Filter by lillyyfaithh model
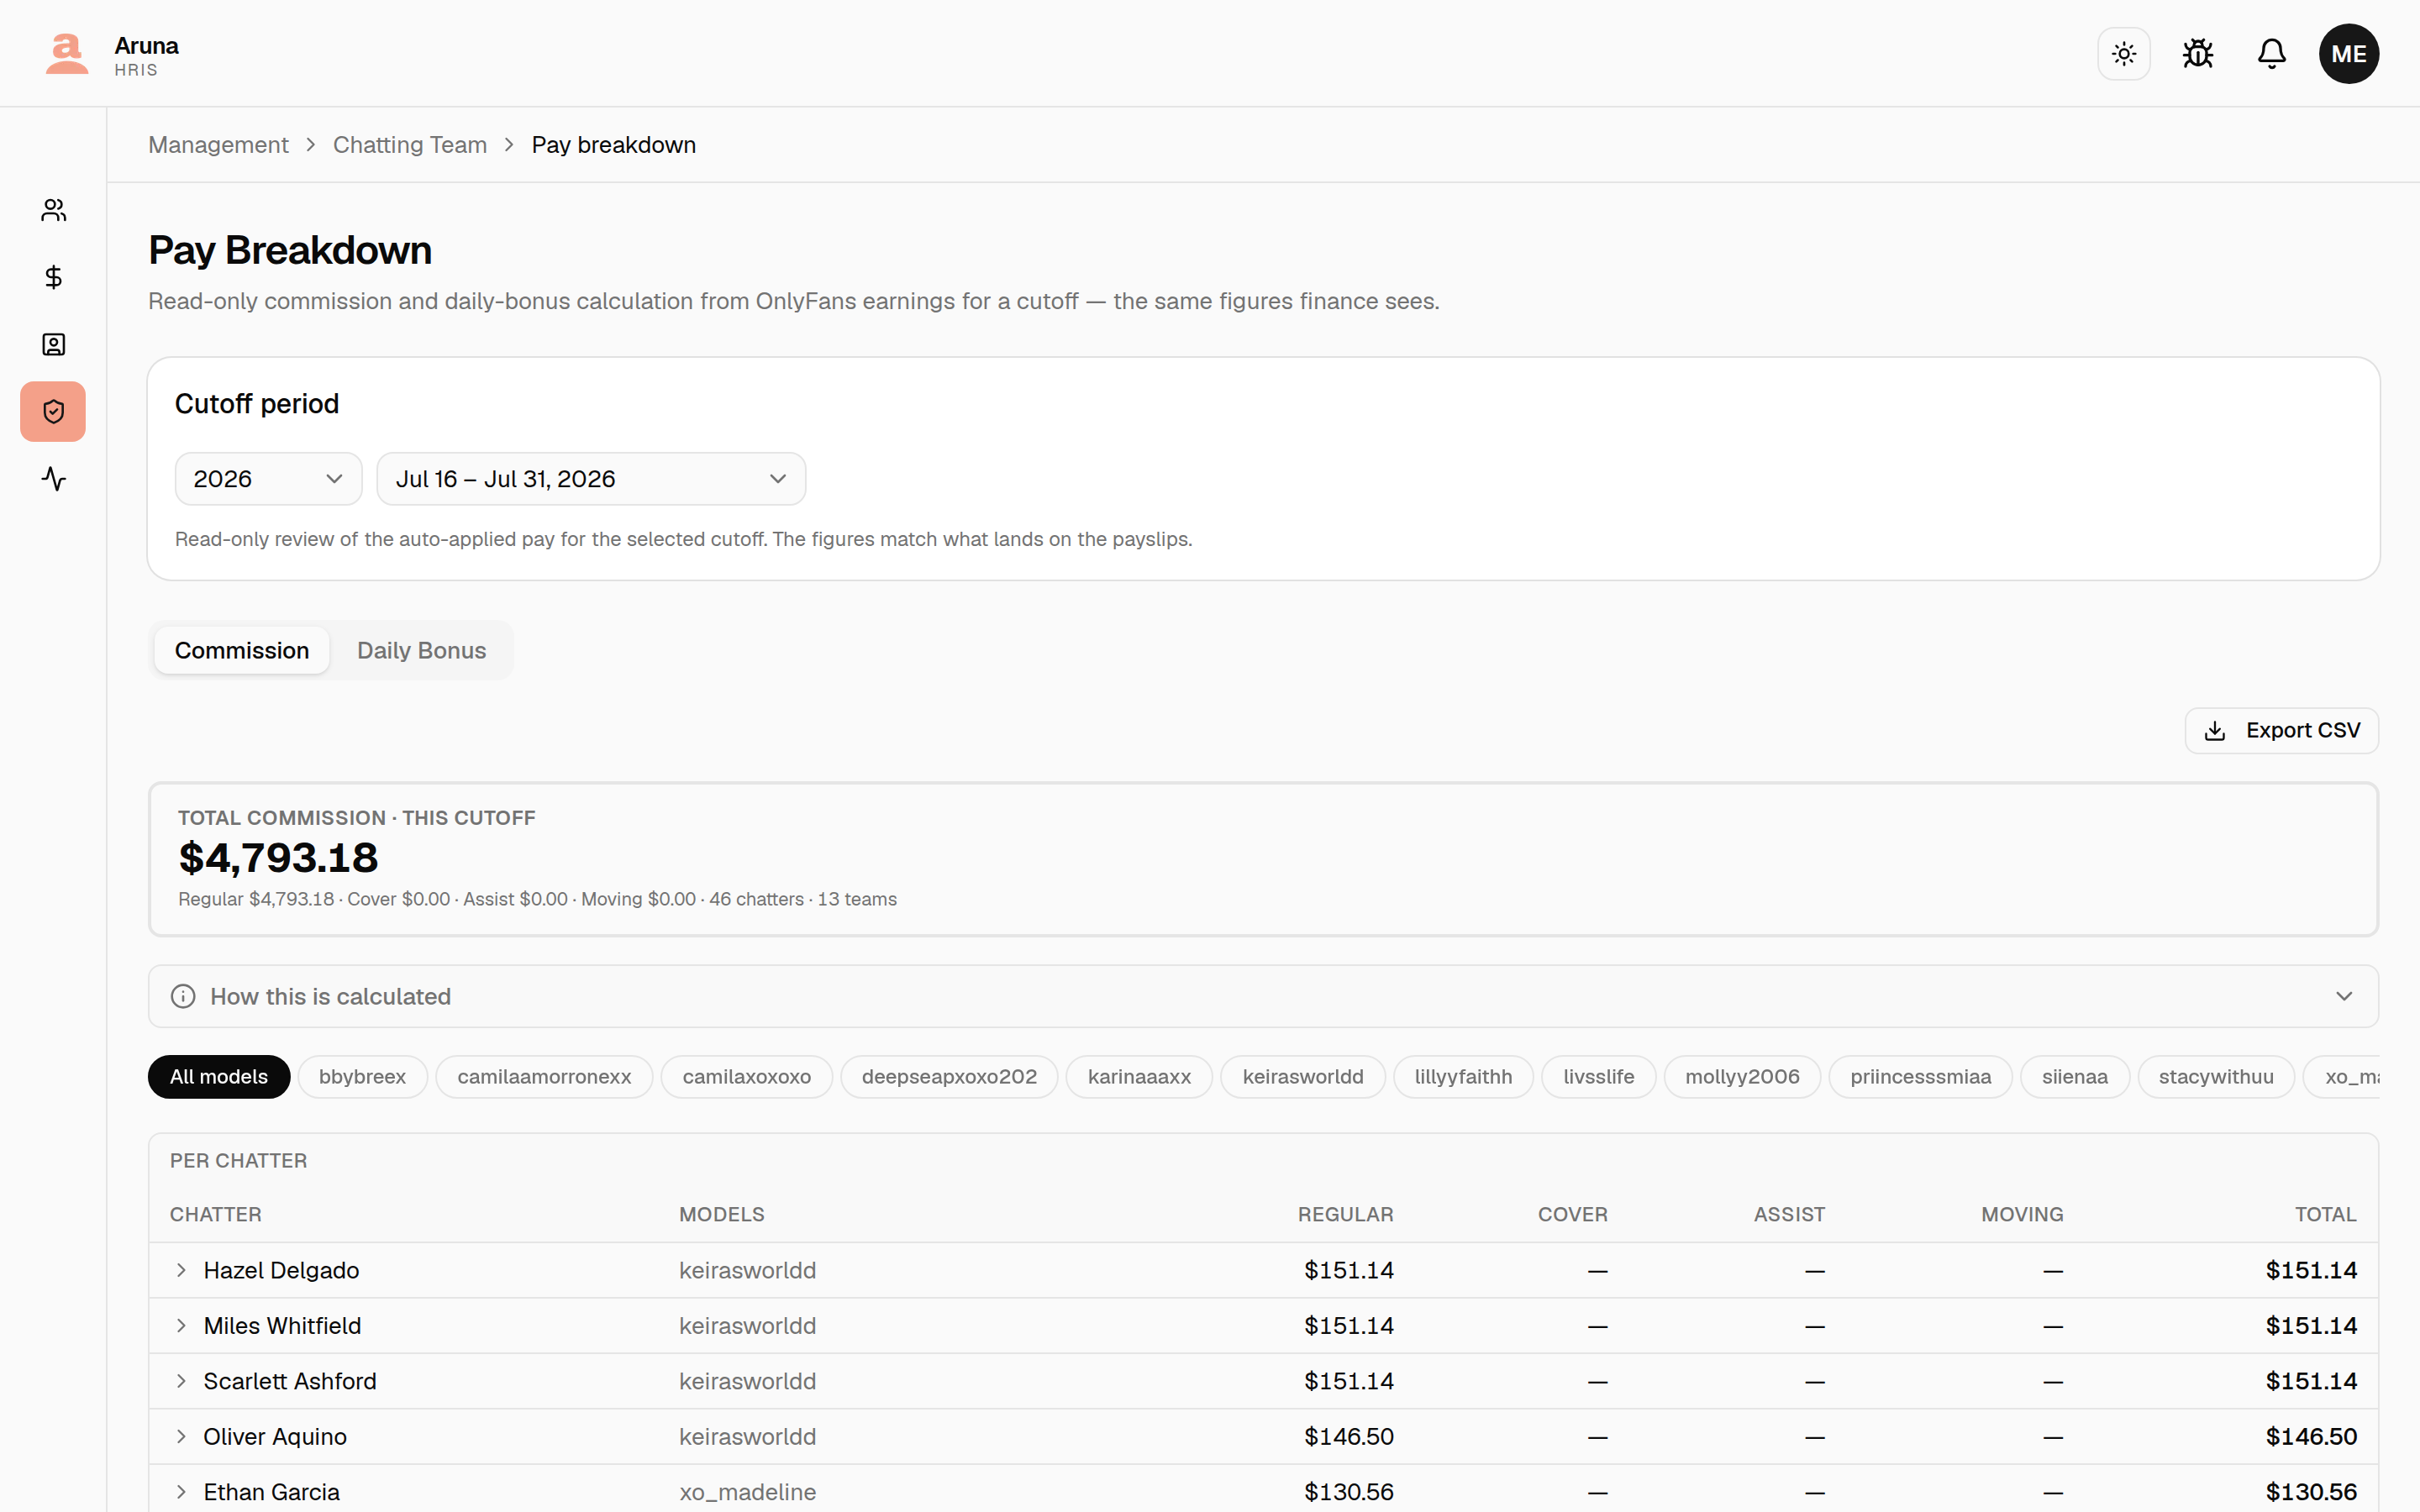This screenshot has height=1512, width=2420. click(x=1463, y=1077)
